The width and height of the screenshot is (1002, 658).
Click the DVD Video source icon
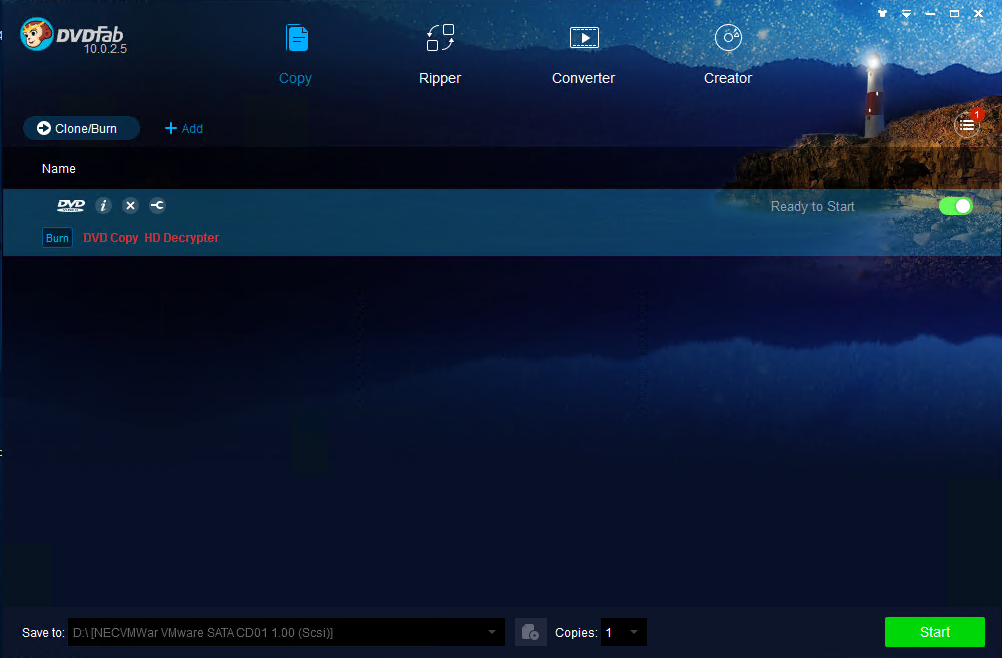pos(71,205)
